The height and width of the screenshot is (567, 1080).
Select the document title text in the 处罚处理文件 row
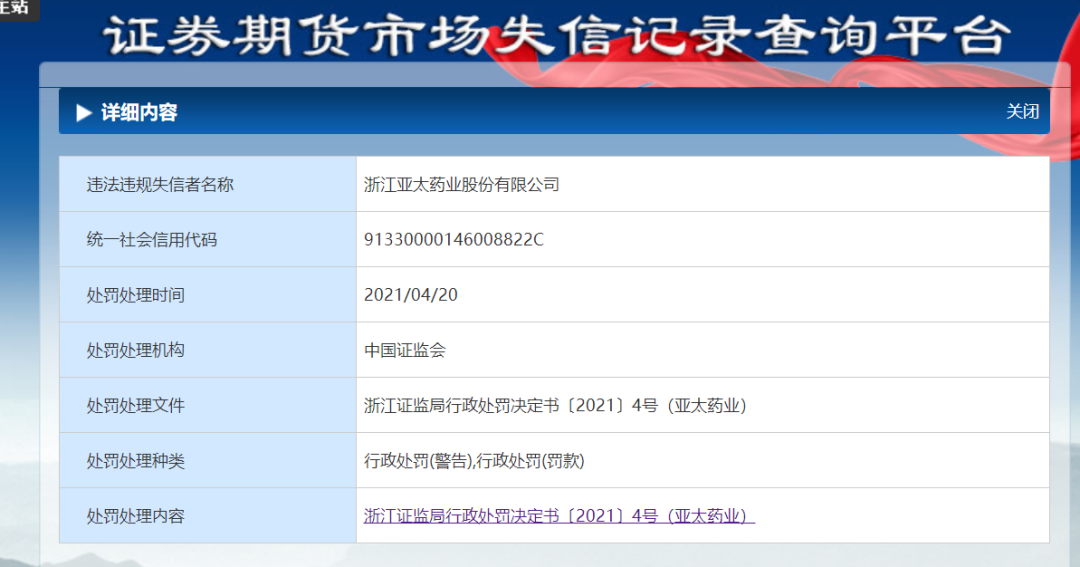[555, 405]
